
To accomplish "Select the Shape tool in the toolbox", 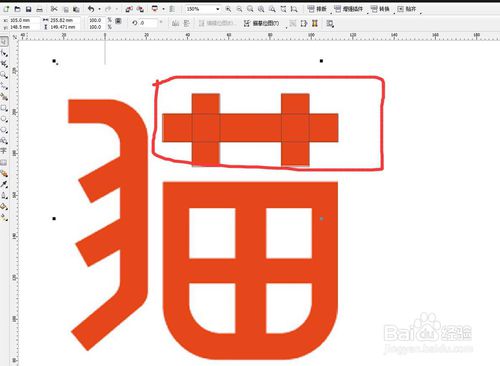I will [x=4, y=53].
